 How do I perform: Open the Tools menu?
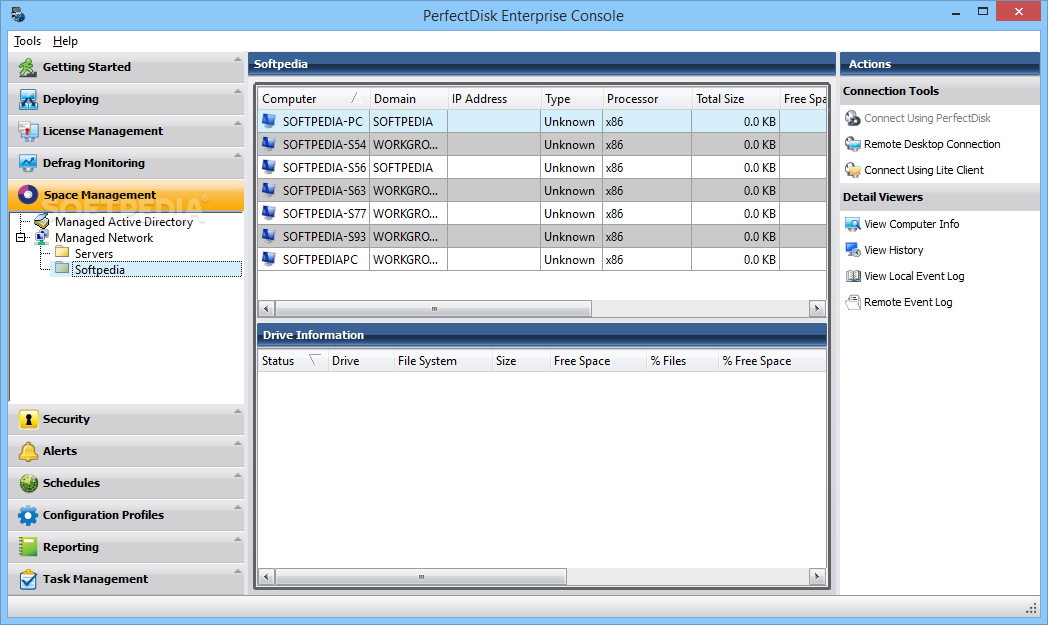click(27, 41)
